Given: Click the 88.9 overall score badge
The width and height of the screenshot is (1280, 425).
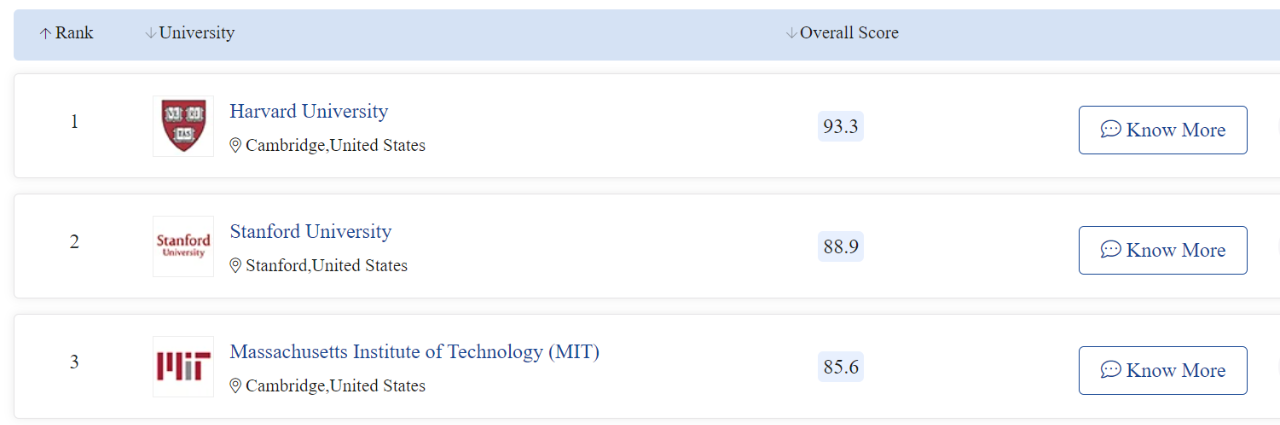Looking at the screenshot, I should coord(841,246).
